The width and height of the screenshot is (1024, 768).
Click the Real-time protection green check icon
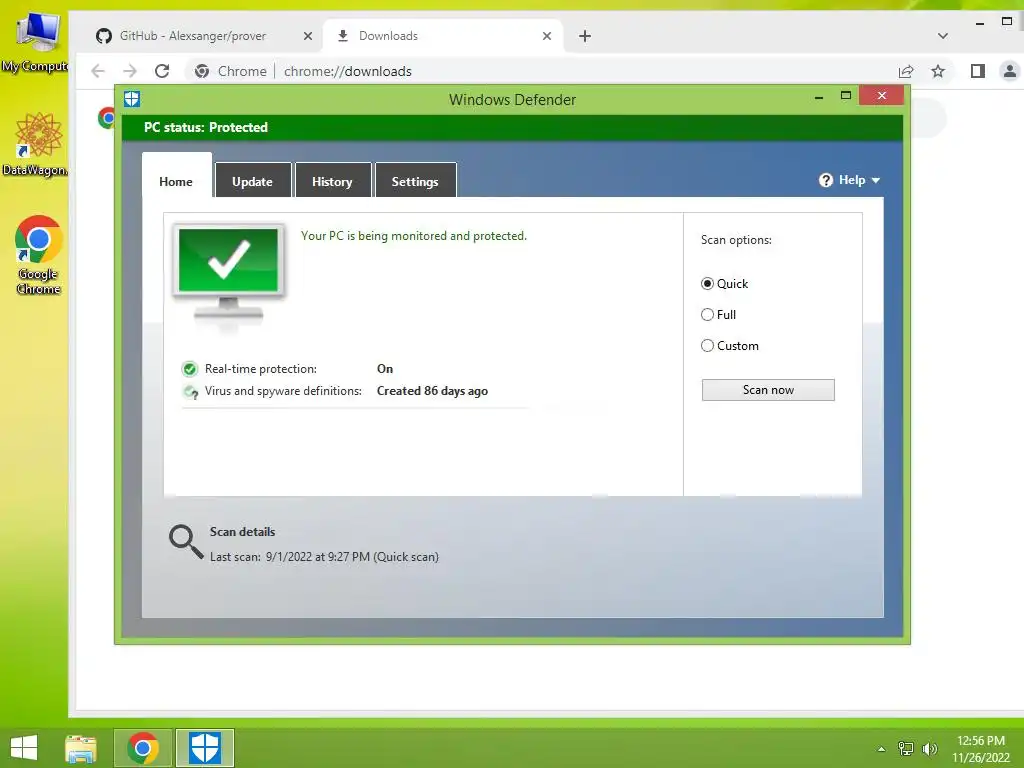[189, 369]
